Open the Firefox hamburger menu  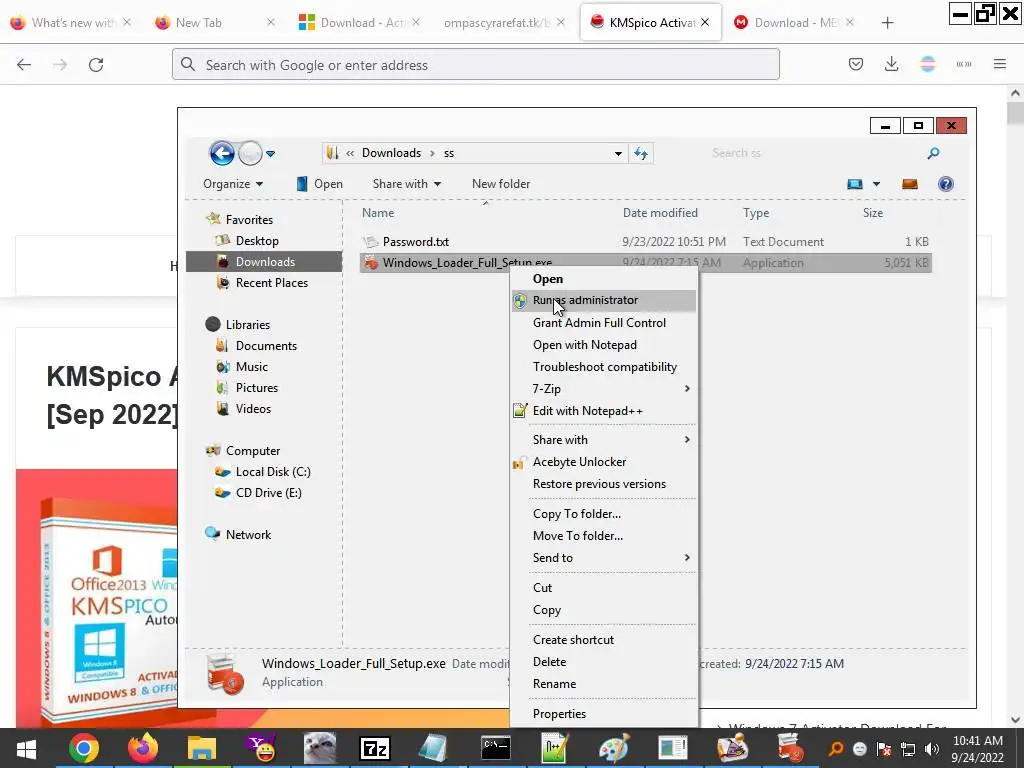pyautogui.click(x=999, y=64)
